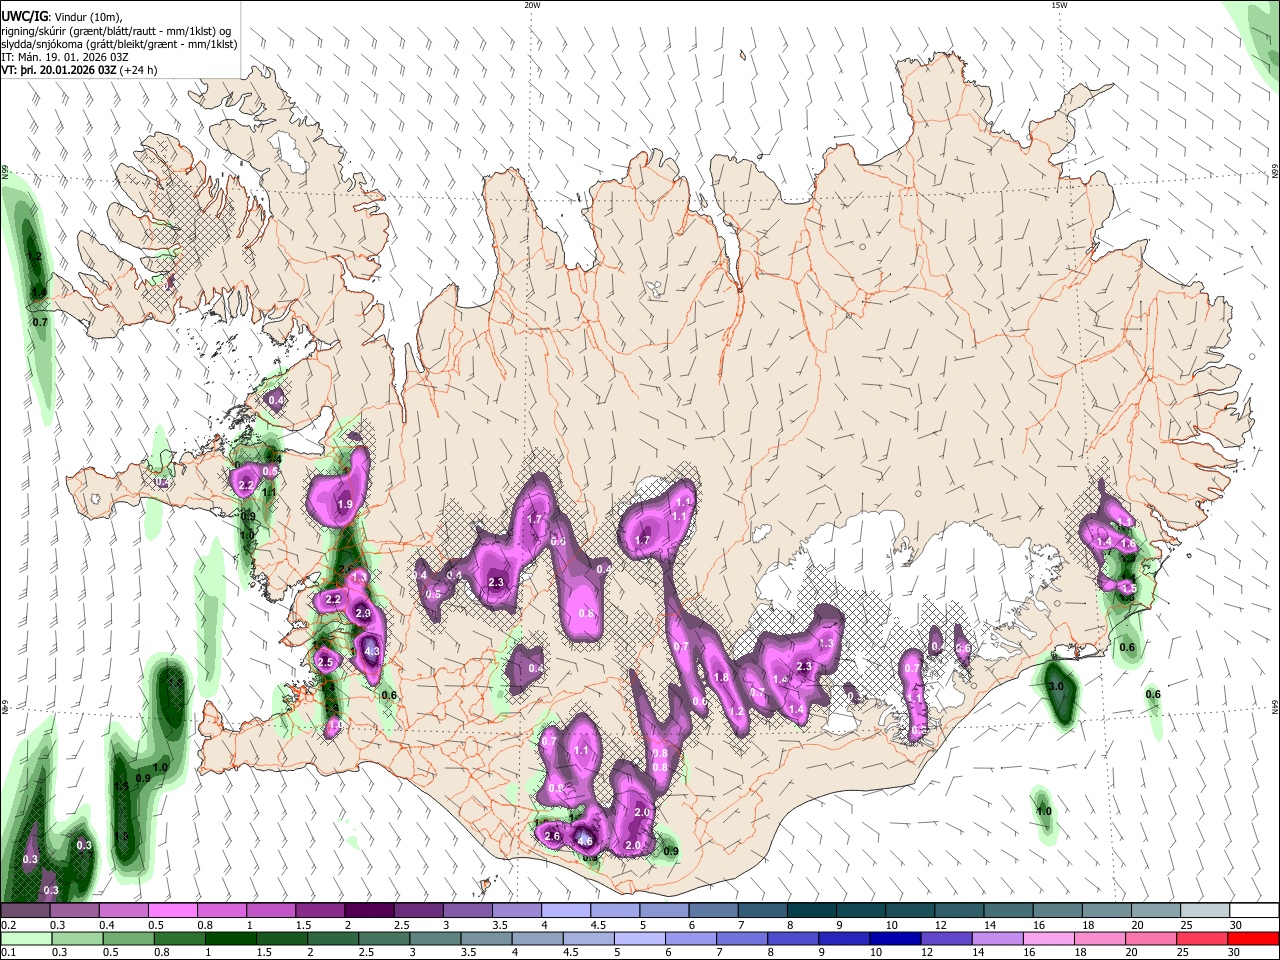Viewport: 1280px width, 960px height.
Task: Click the white swatch above 30 in the upper scale
Action: click(x=1254, y=910)
